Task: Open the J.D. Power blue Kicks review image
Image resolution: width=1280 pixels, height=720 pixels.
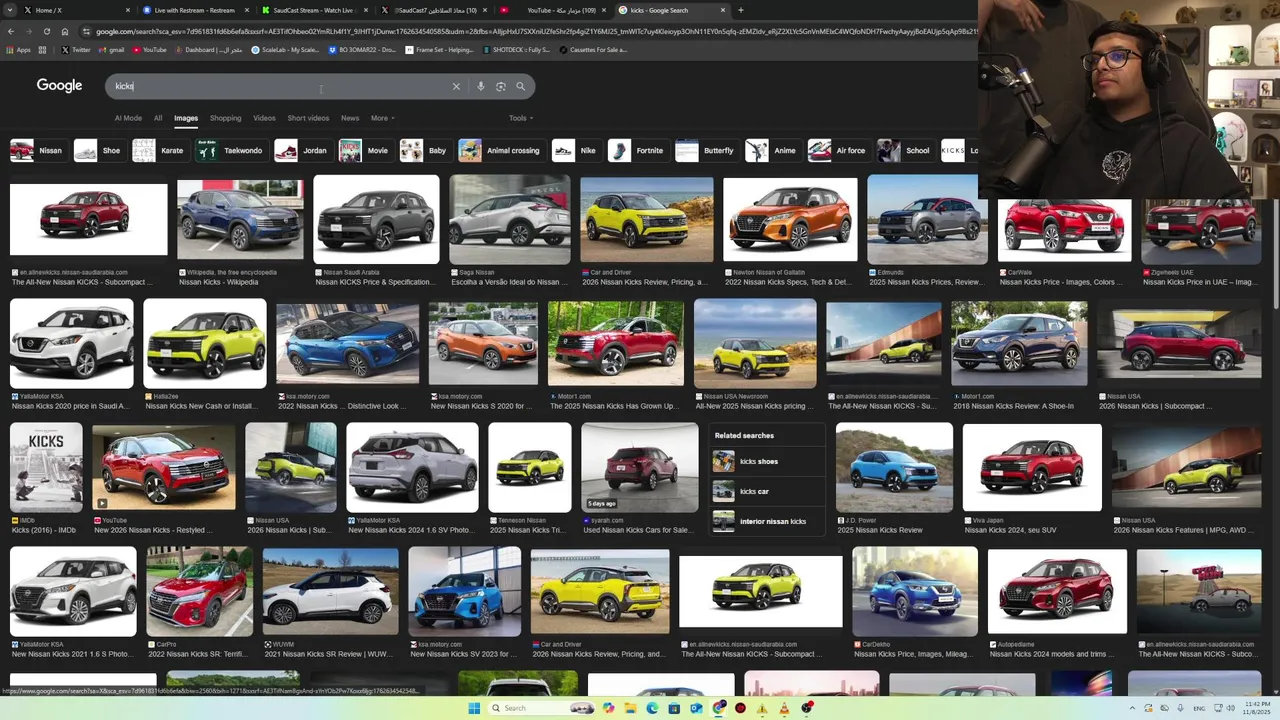Action: (x=894, y=467)
